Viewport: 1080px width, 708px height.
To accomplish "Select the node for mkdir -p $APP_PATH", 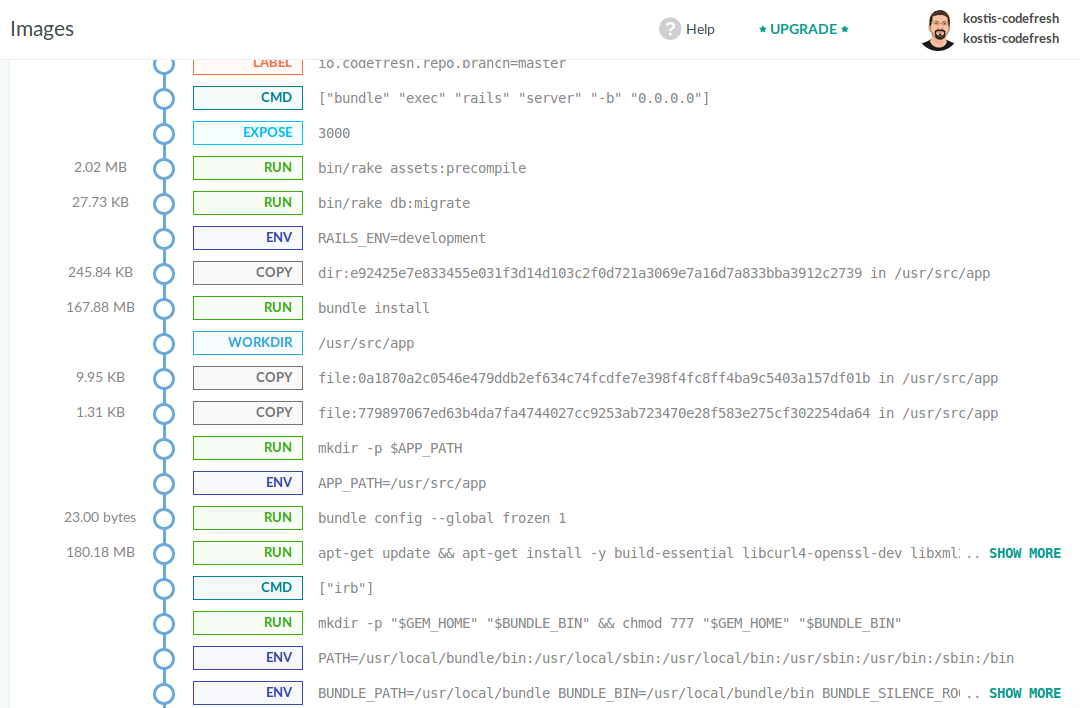I will click(x=164, y=448).
